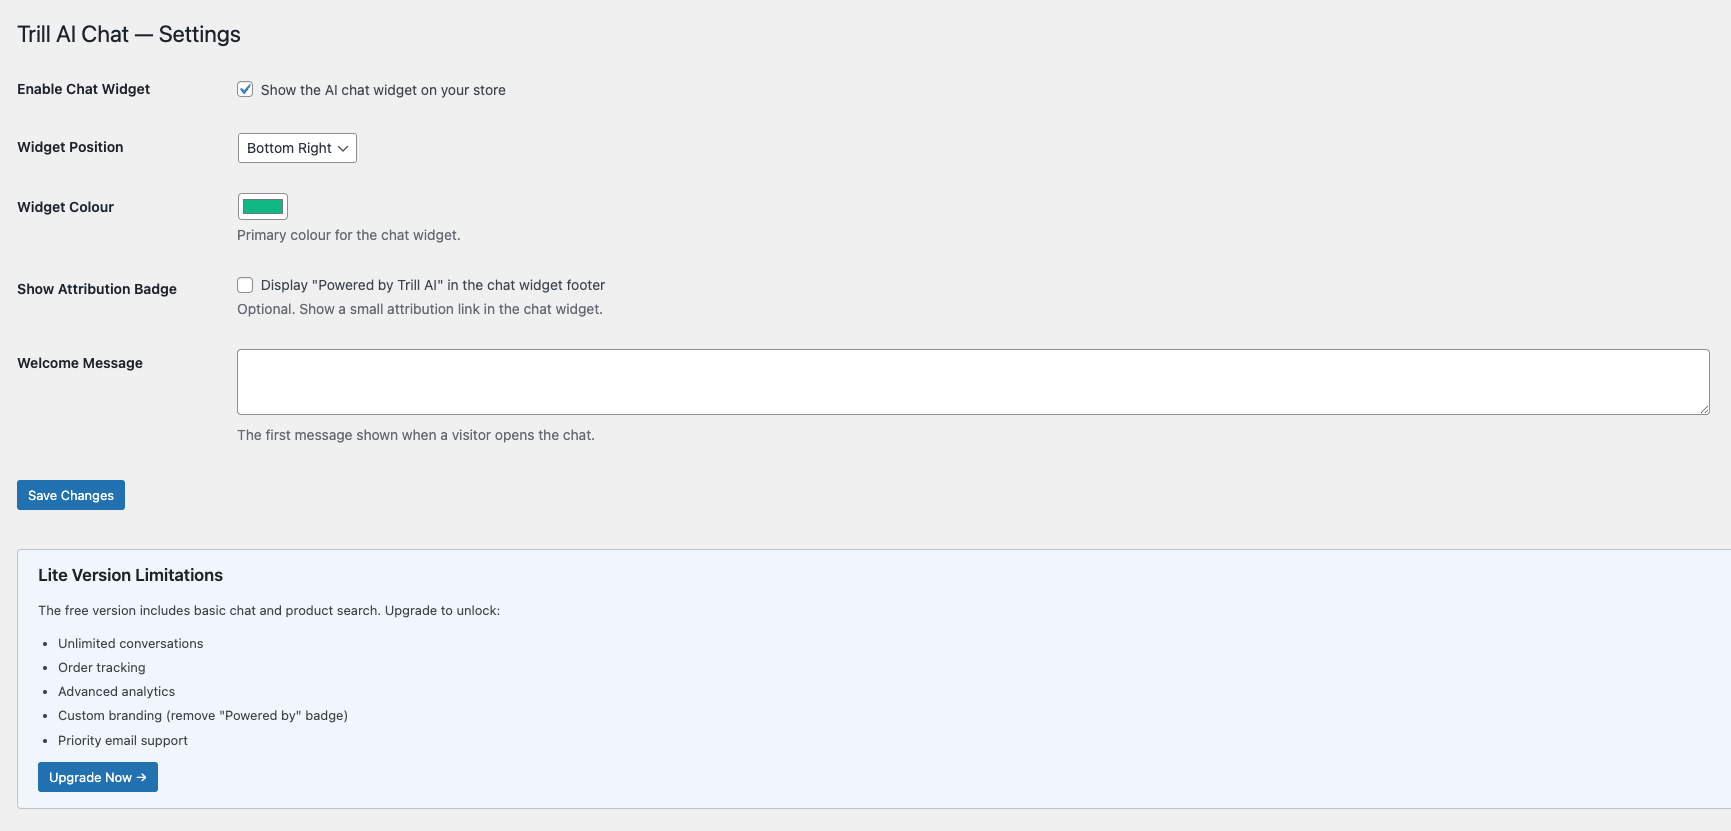Viewport: 1731px width, 831px height.
Task: Select 'Bottom Right' in the position combo box
Action: click(x=296, y=148)
